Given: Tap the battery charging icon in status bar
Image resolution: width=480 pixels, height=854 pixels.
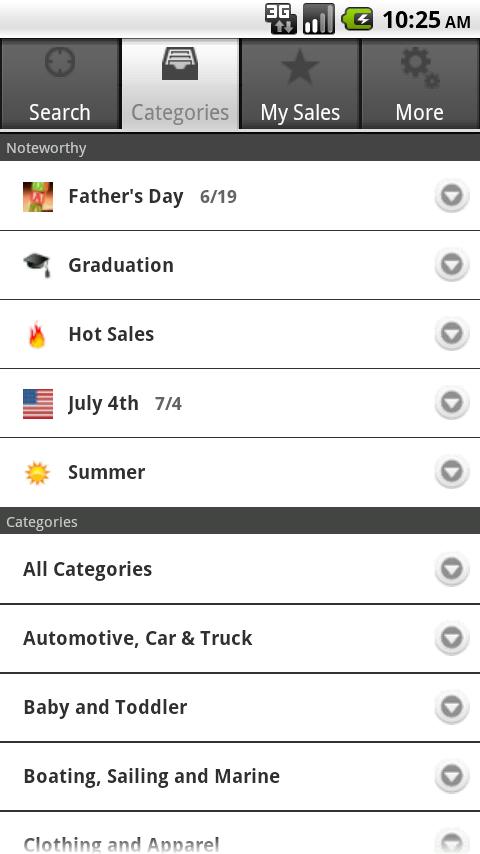Looking at the screenshot, I should (357, 20).
